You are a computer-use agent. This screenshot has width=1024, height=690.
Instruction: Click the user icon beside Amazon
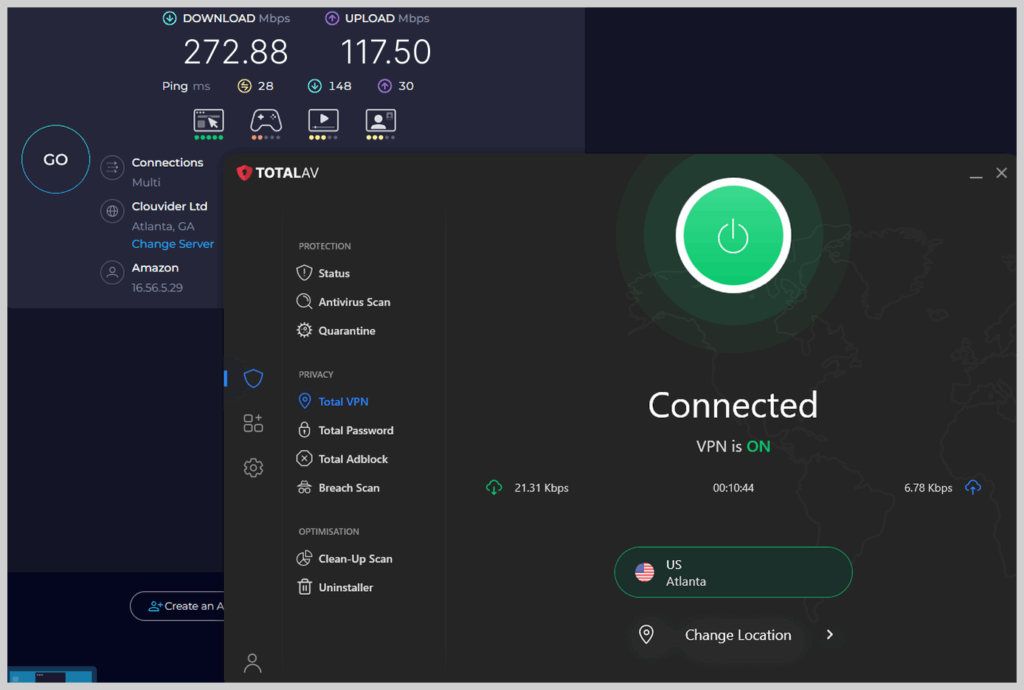point(112,272)
